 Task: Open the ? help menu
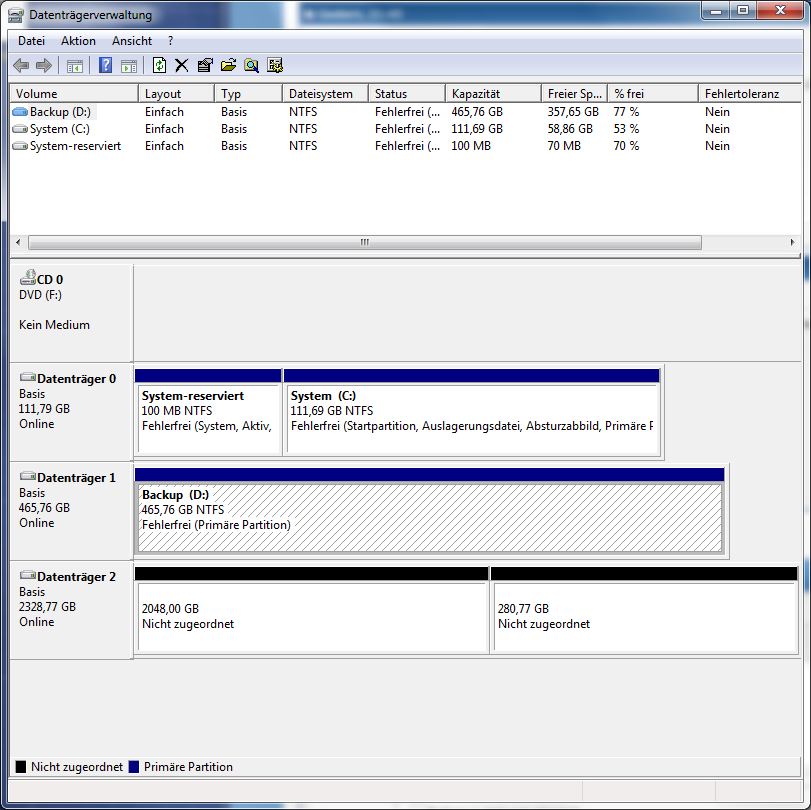click(x=171, y=41)
